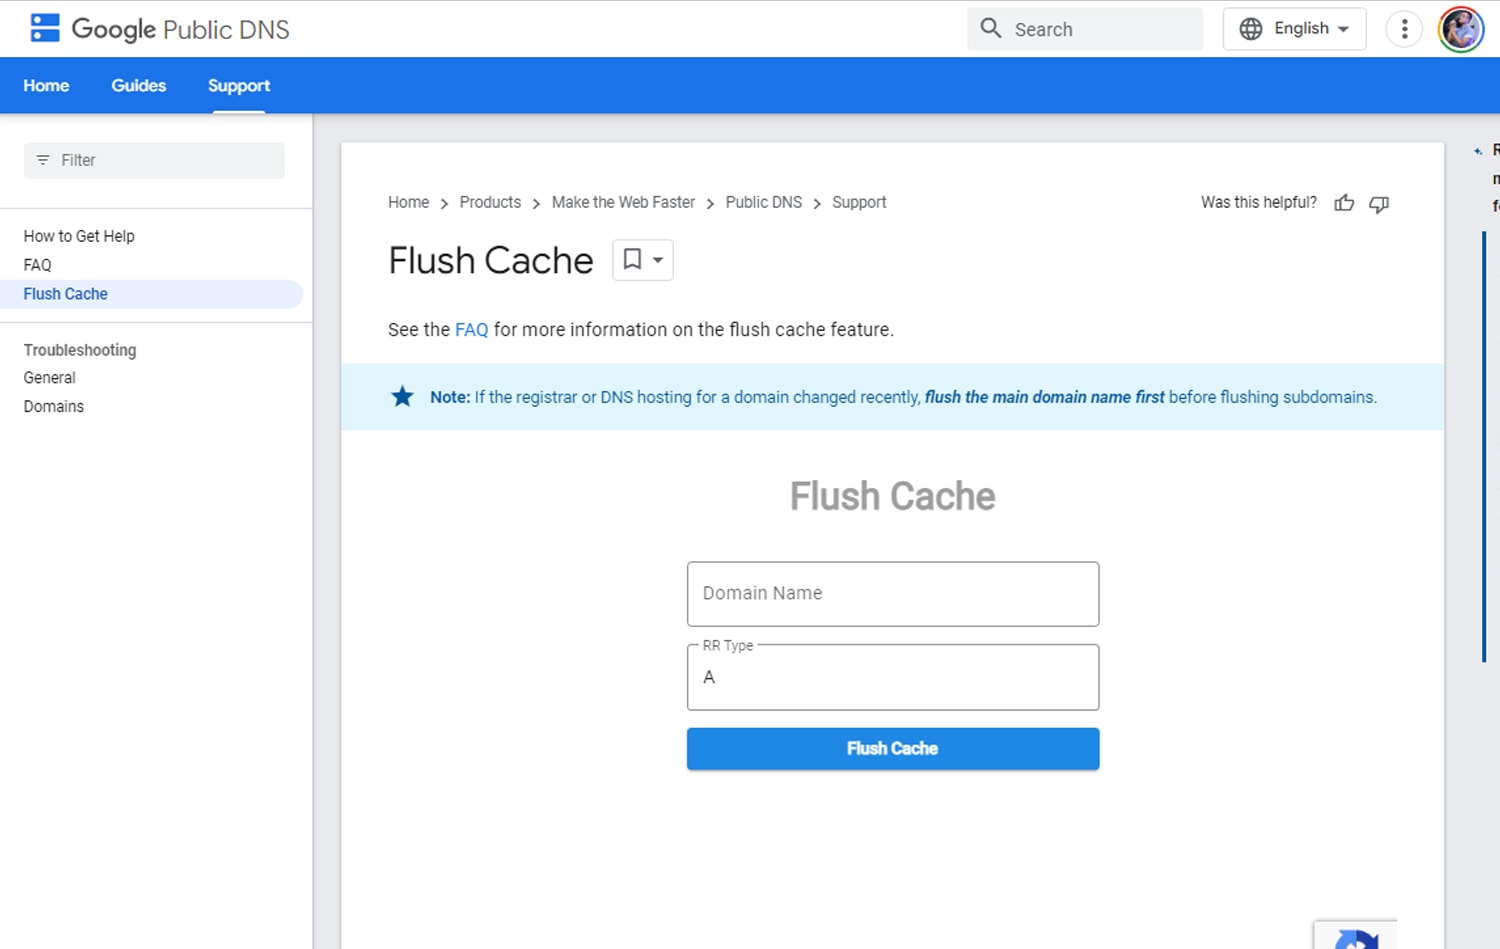This screenshot has height=949, width=1500.
Task: Open the RR Type selector showing A
Action: click(x=892, y=677)
